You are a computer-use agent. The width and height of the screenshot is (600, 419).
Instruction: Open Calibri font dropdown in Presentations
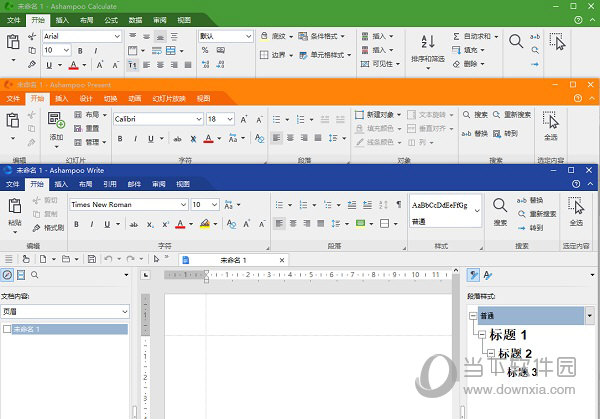click(199, 119)
